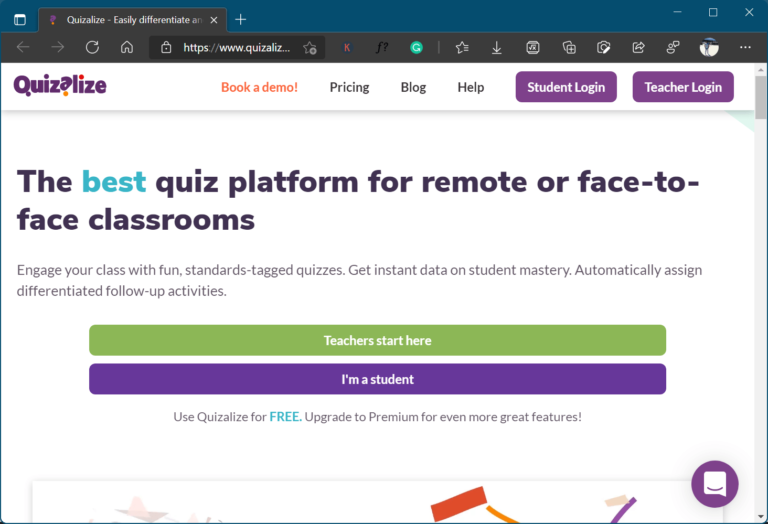Open the feedback icon in toolbar

[x=673, y=48]
